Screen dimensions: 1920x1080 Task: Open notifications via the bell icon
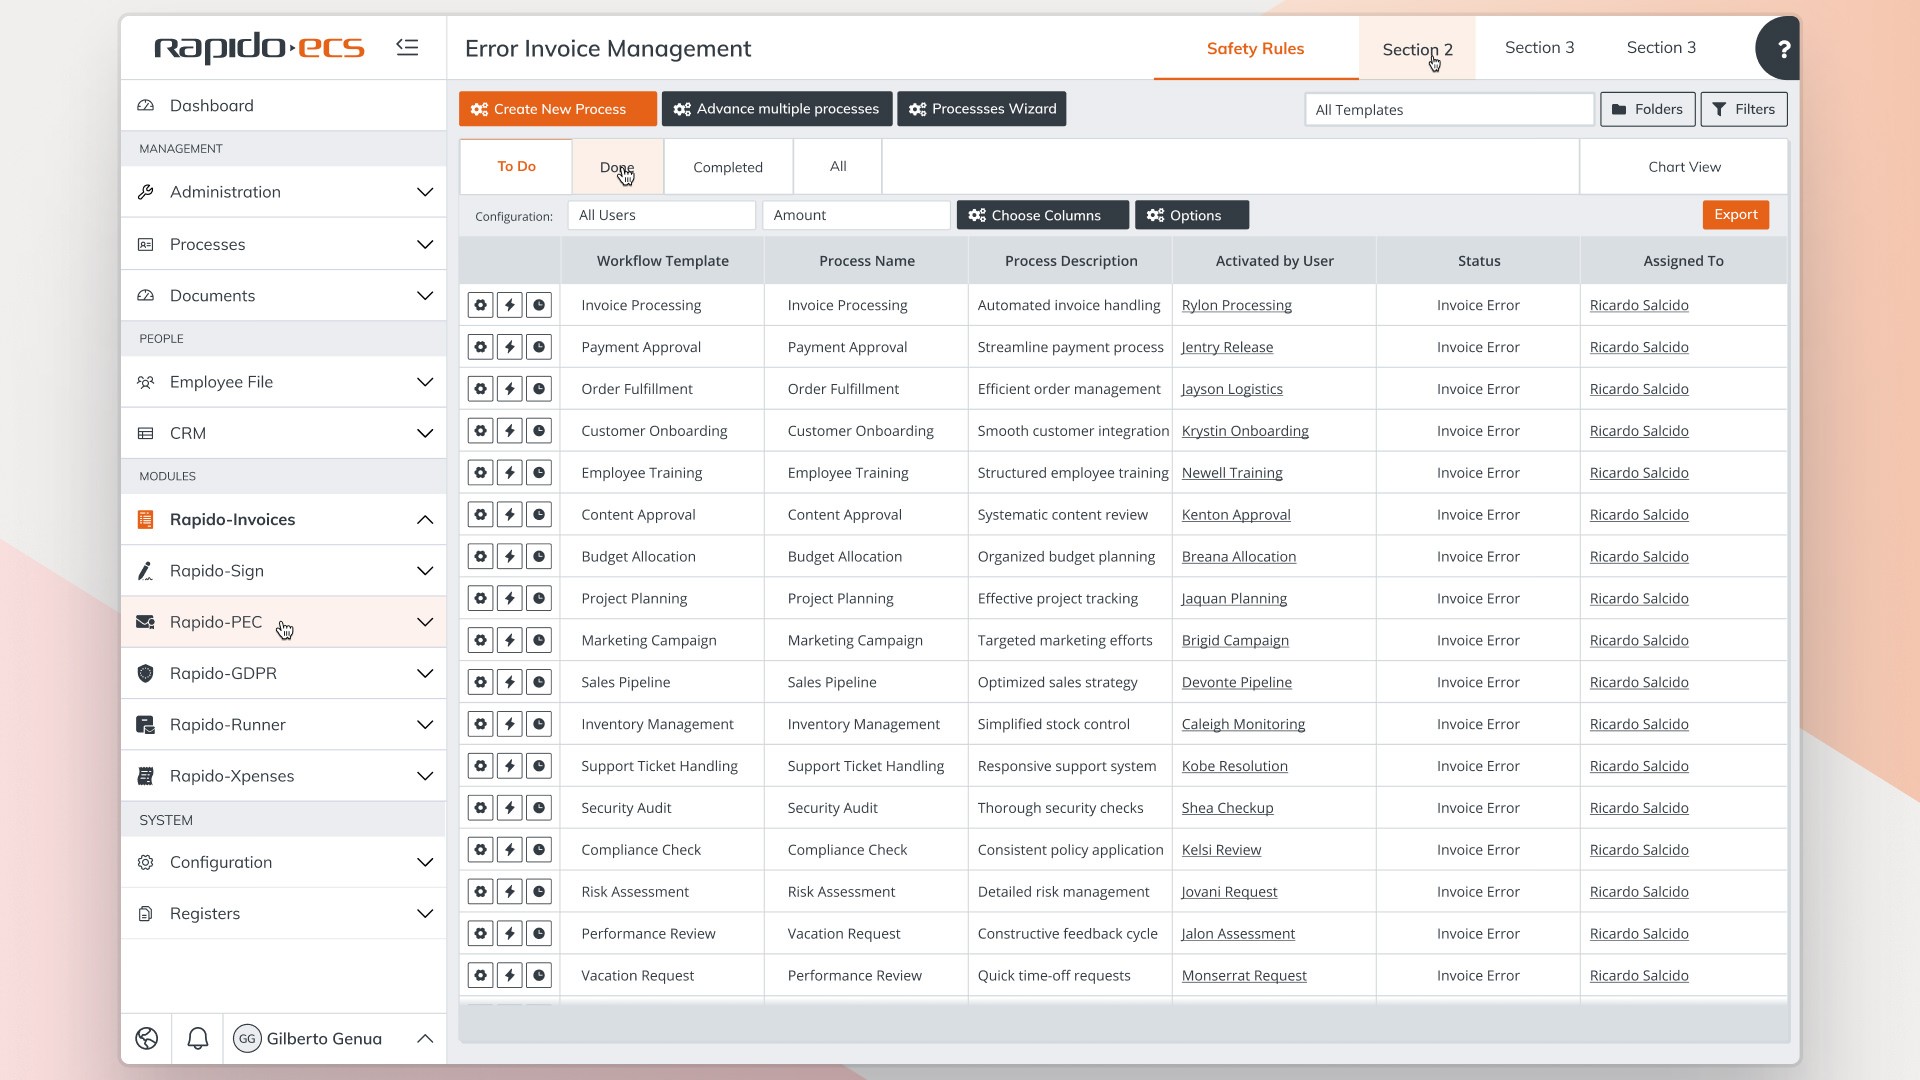point(197,1038)
